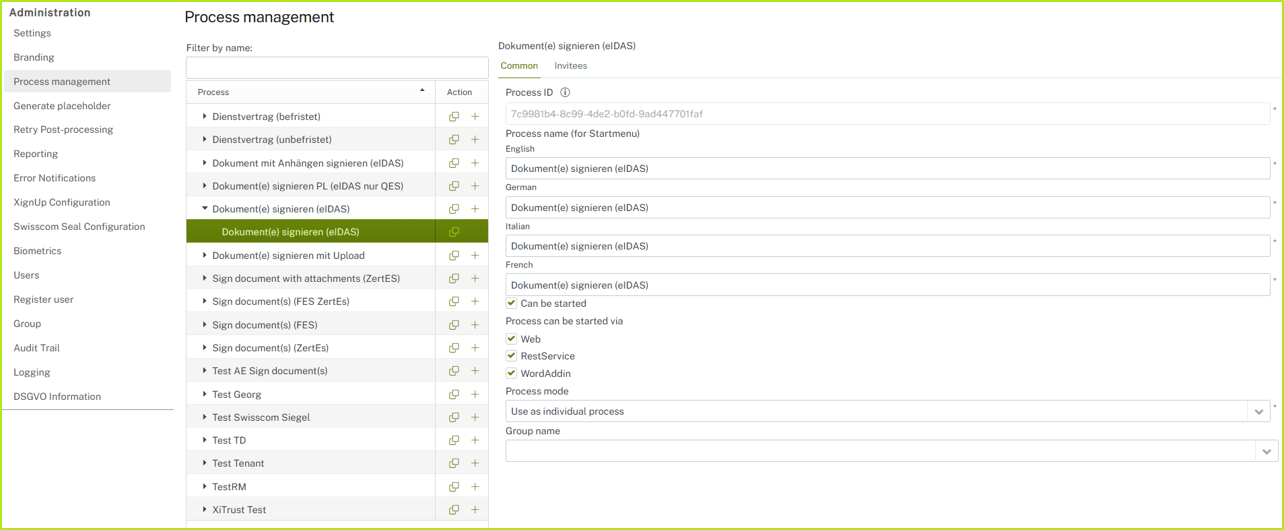The image size is (1284, 530).
Task: Go to Swisscom Seal Configuration
Action: 79,227
